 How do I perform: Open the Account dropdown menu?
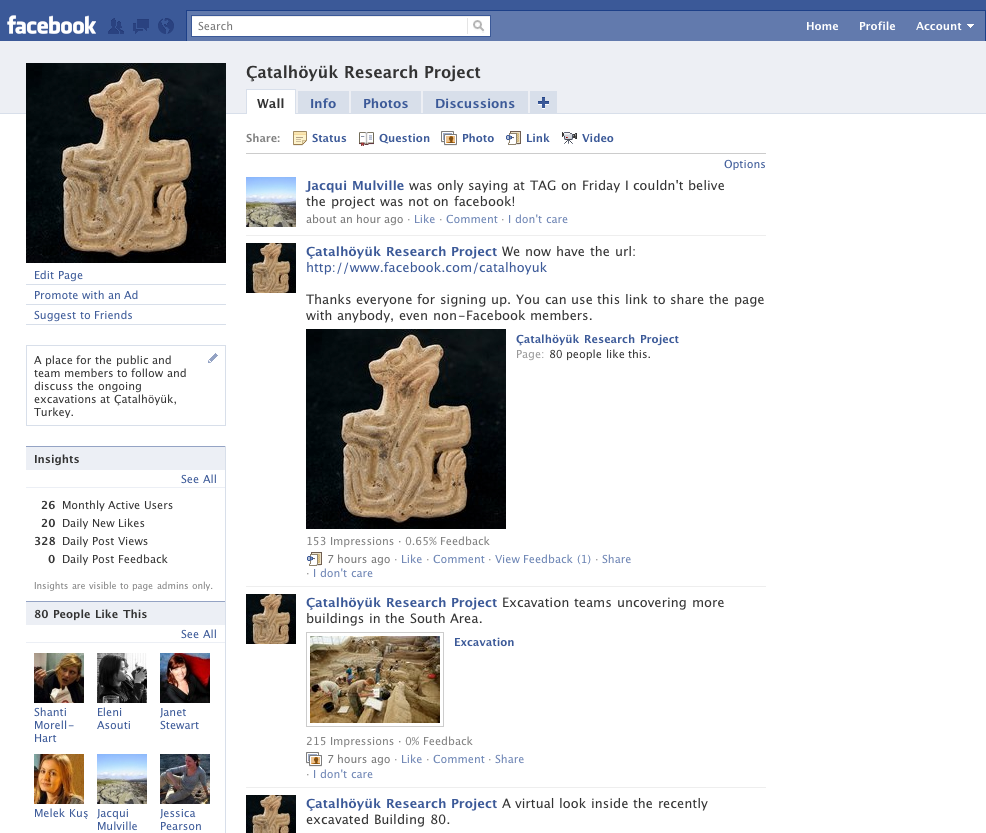click(944, 26)
